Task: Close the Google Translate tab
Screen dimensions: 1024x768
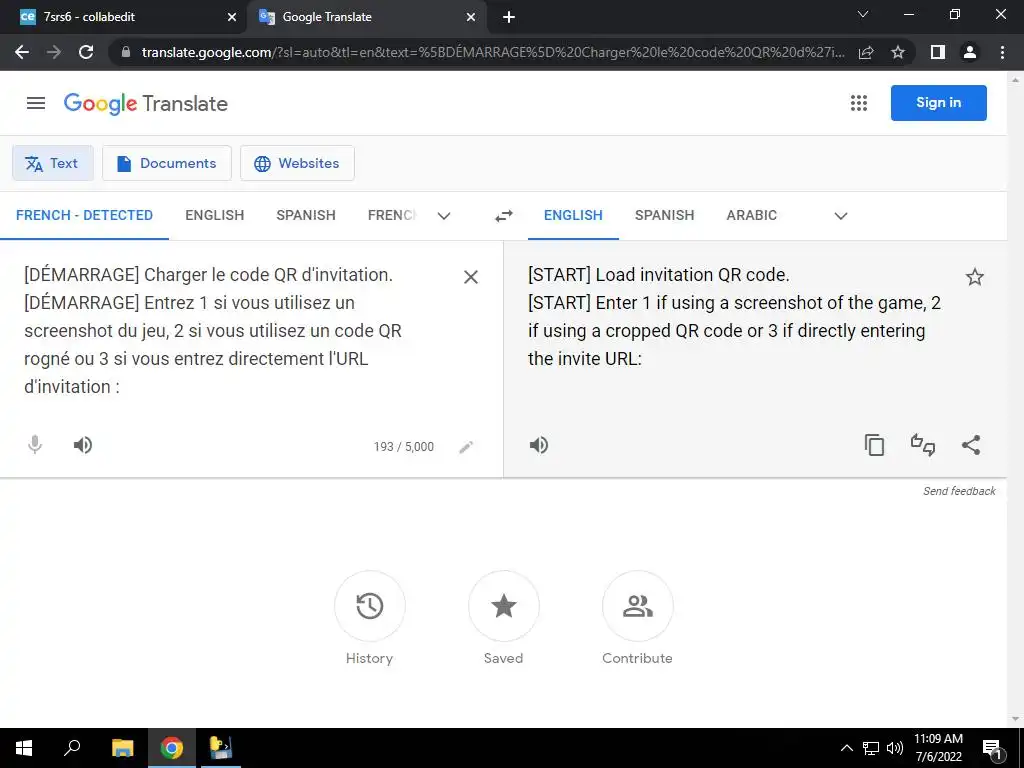Action: [471, 17]
